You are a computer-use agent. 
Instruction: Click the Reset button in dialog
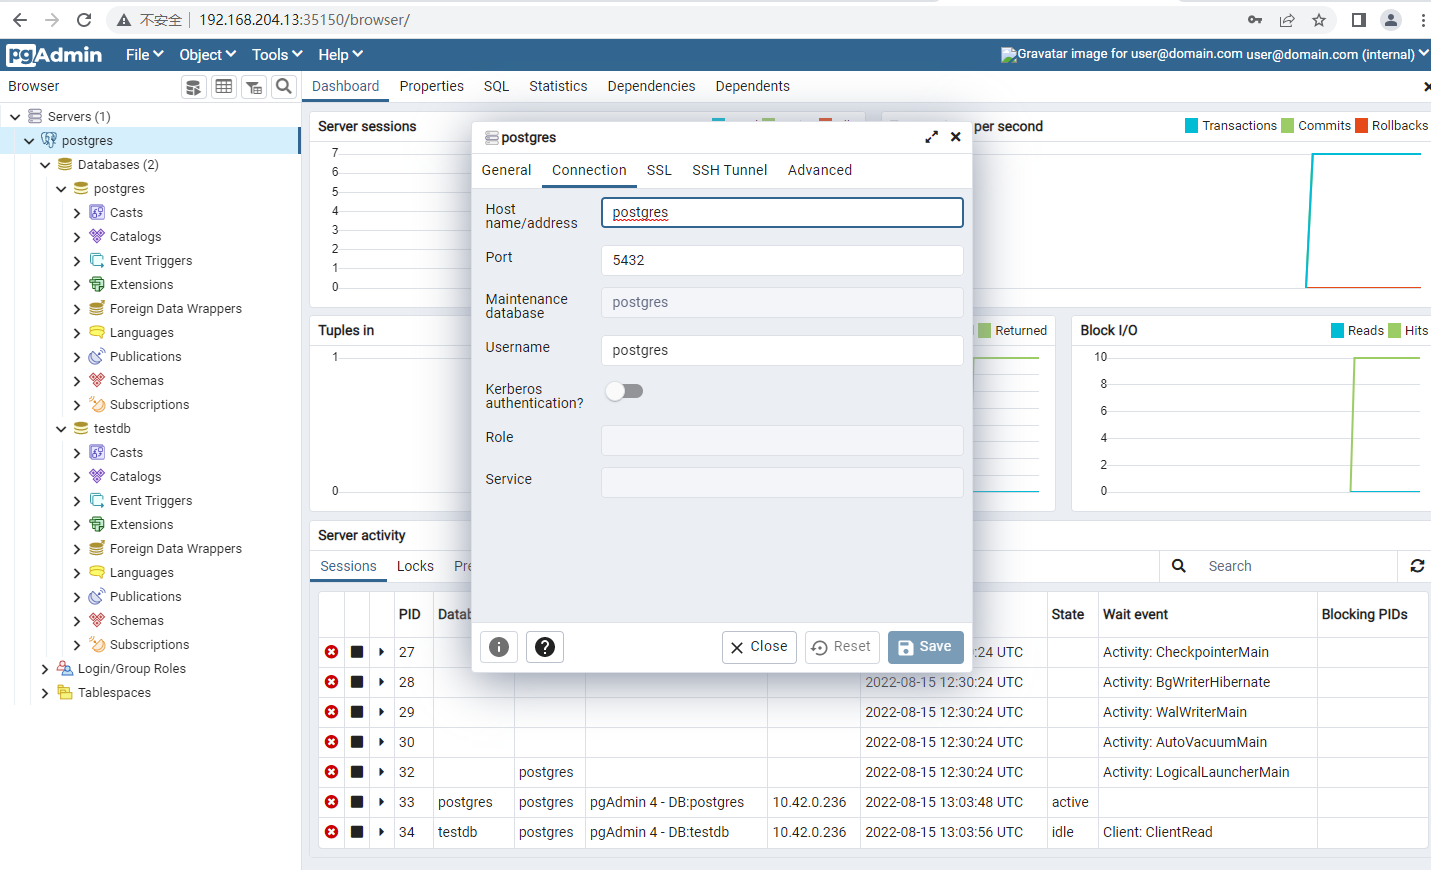[x=842, y=647]
